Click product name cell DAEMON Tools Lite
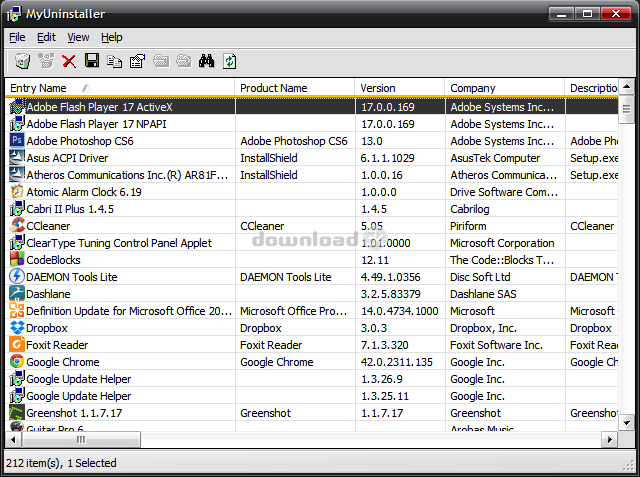This screenshot has height=477, width=640. [286, 277]
